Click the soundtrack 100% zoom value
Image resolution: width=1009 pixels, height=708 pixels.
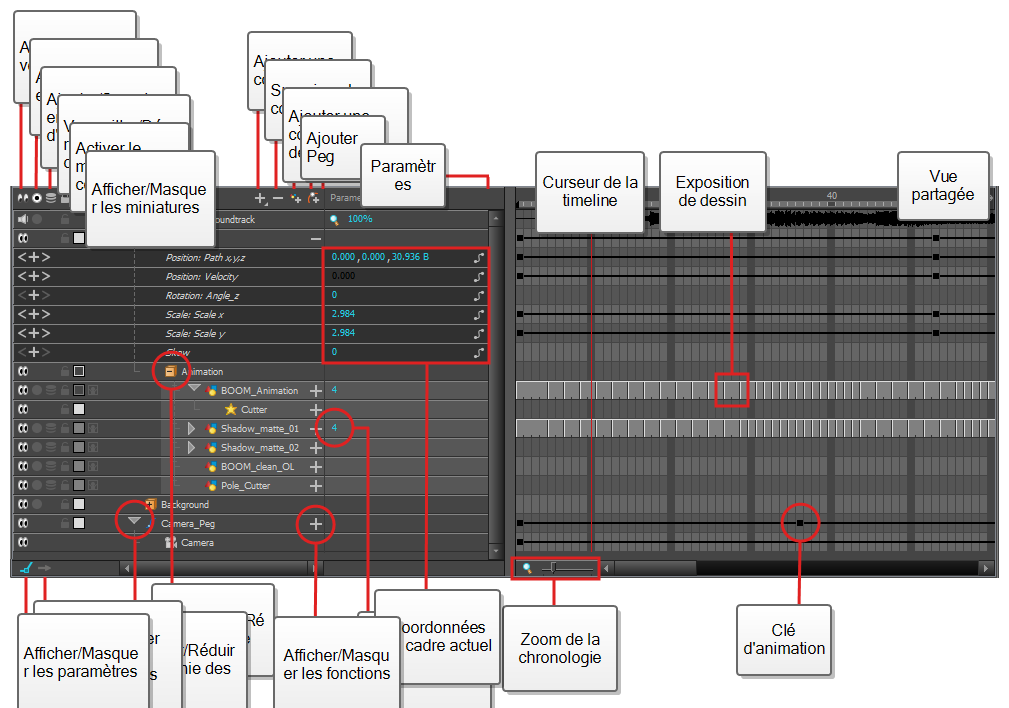tap(360, 219)
